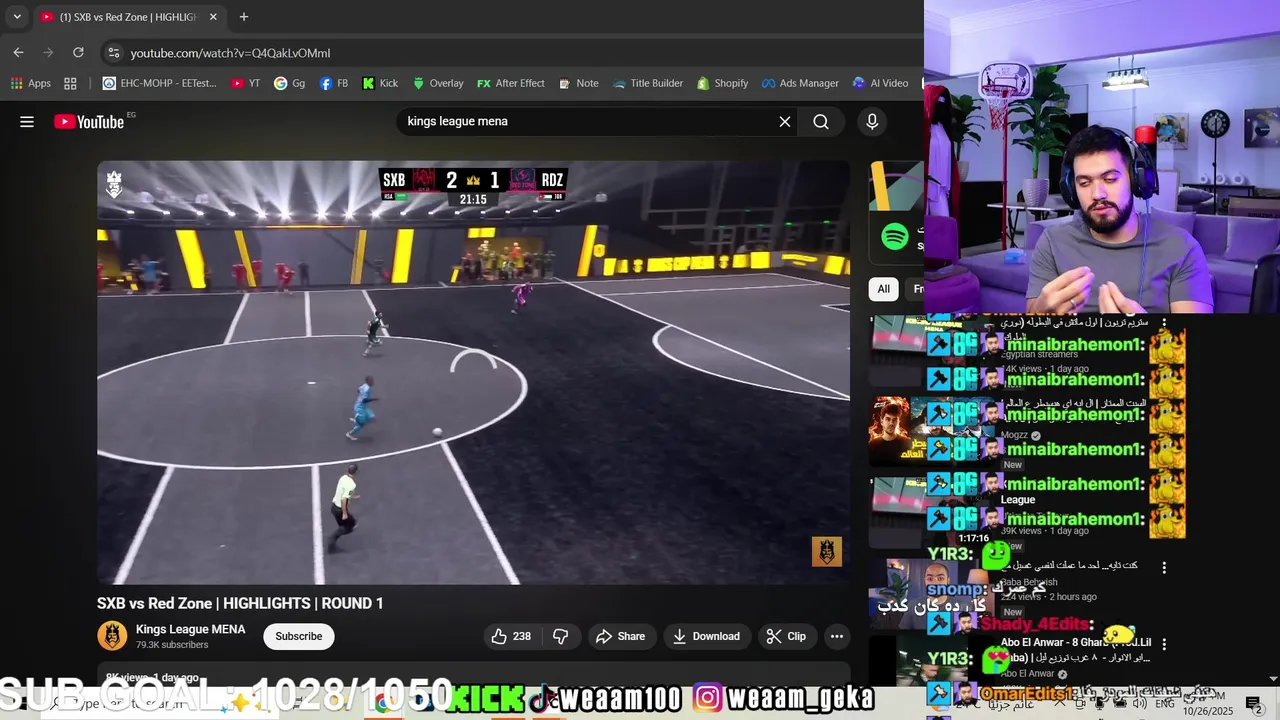Open the Windows notification center icon
This screenshot has height=720, width=1280.
tap(1254, 704)
